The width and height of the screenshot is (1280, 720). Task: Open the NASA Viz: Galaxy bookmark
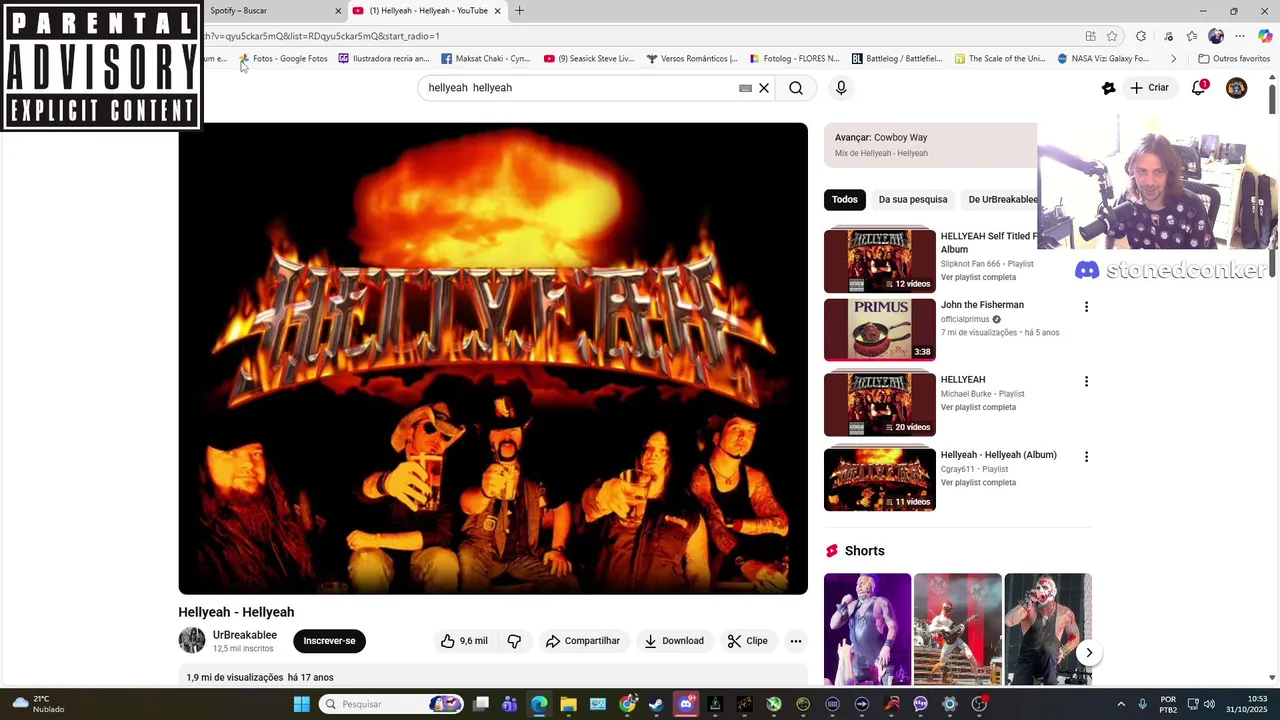(1103, 59)
